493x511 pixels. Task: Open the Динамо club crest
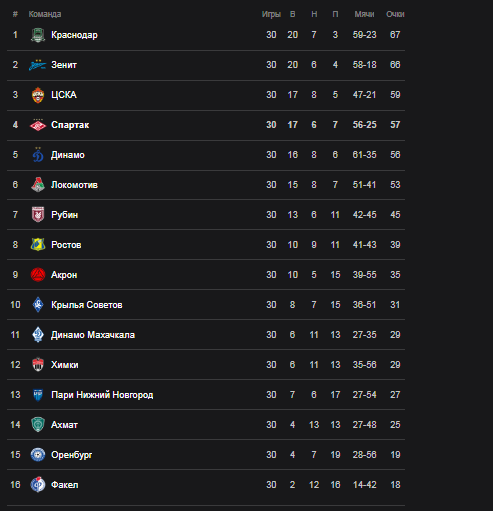[38, 155]
